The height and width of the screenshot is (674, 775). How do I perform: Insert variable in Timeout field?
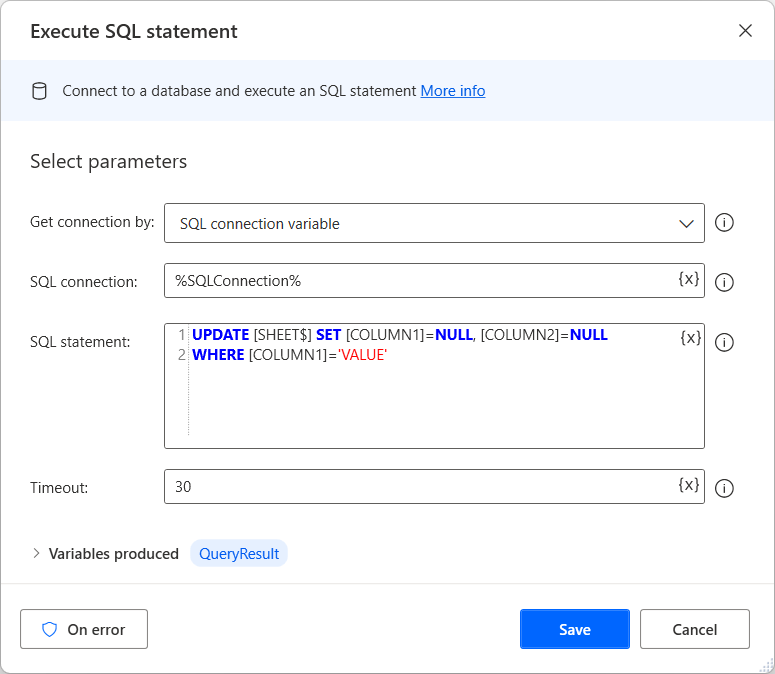coord(689,485)
